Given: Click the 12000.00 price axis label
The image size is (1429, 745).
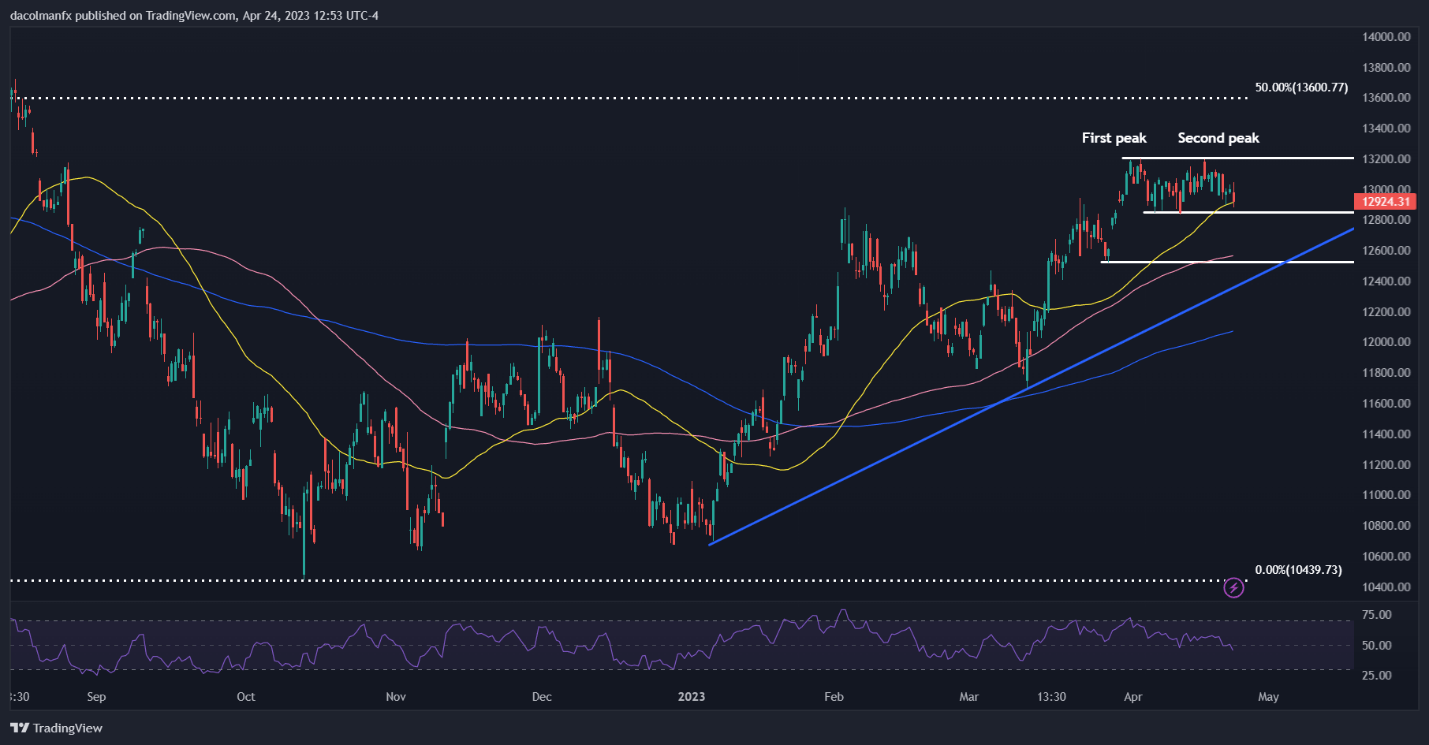Looking at the screenshot, I should tap(1386, 342).
